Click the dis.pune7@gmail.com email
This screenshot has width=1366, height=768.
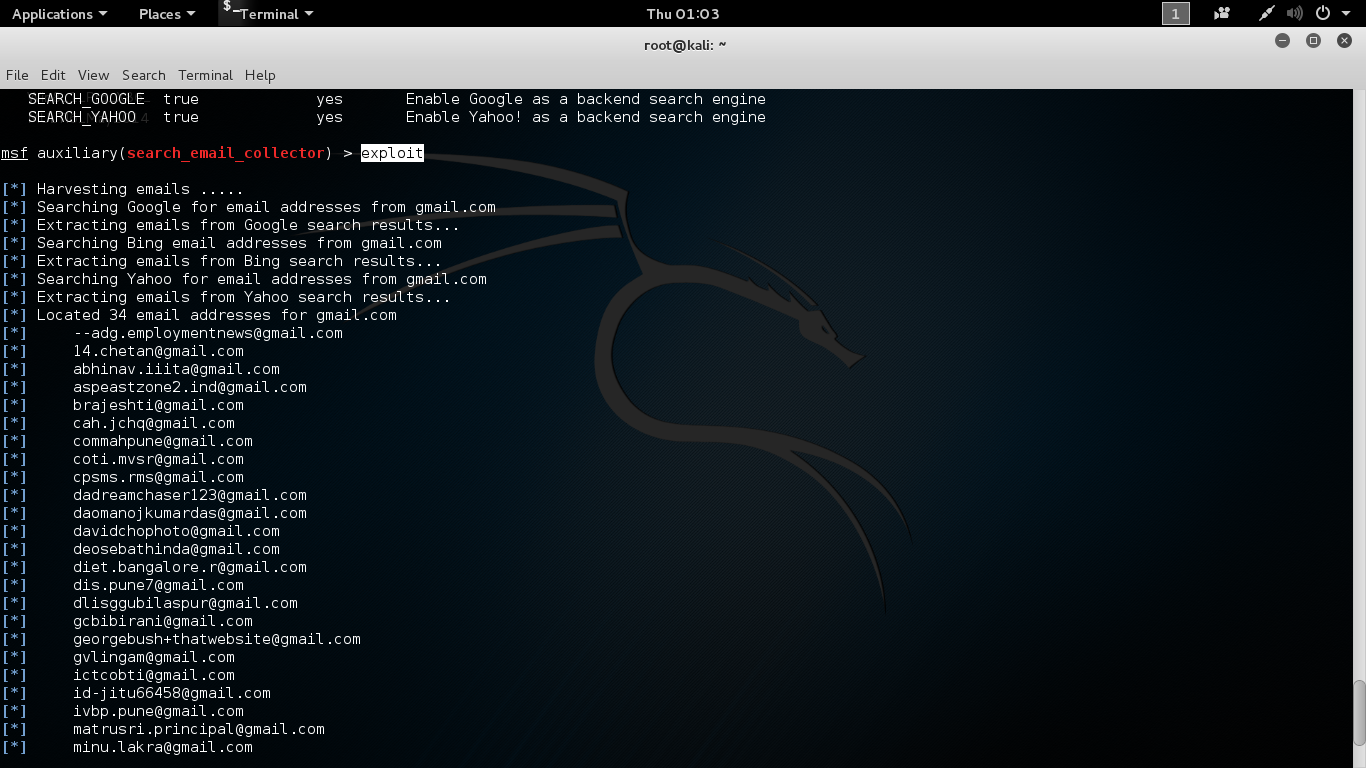(x=158, y=585)
